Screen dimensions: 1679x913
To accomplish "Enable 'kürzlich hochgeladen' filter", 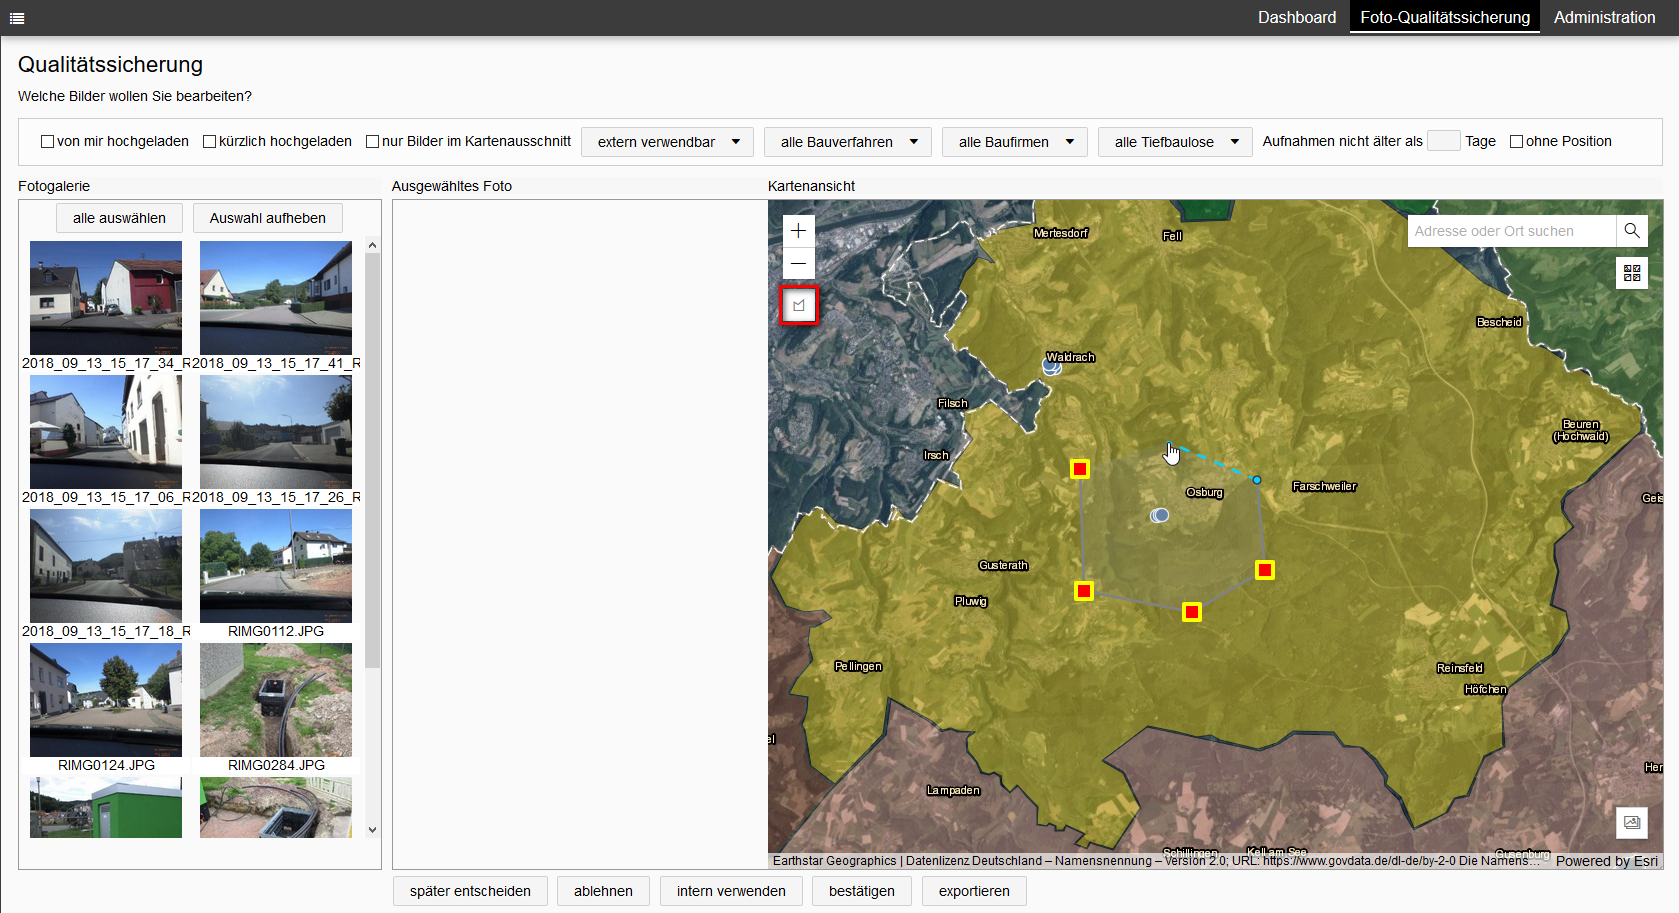I will click(x=209, y=142).
